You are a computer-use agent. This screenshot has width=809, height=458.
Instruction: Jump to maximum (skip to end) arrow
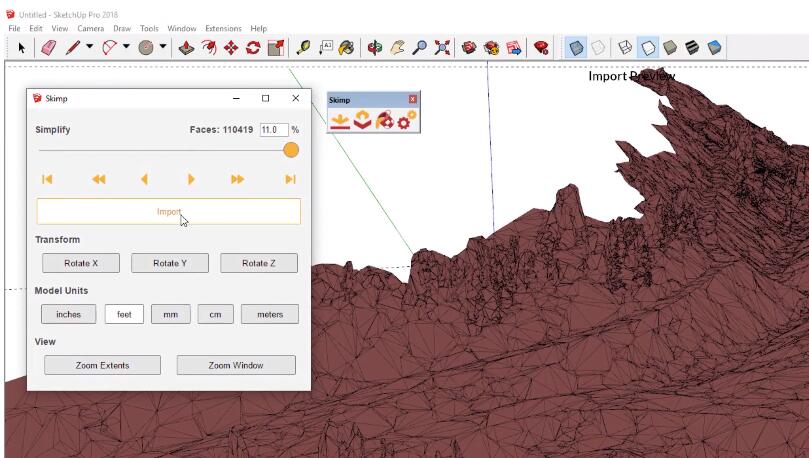tap(290, 179)
